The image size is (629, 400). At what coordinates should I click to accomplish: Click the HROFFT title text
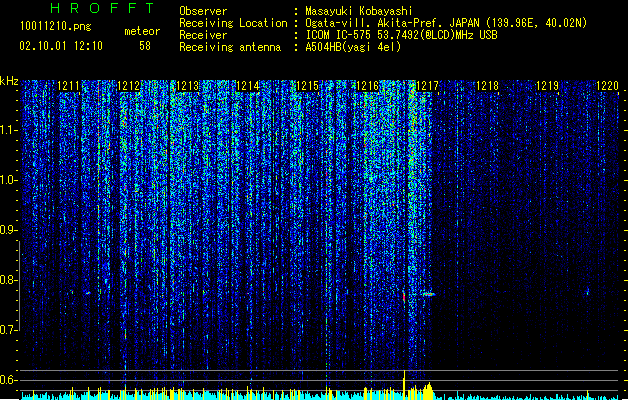(x=102, y=8)
